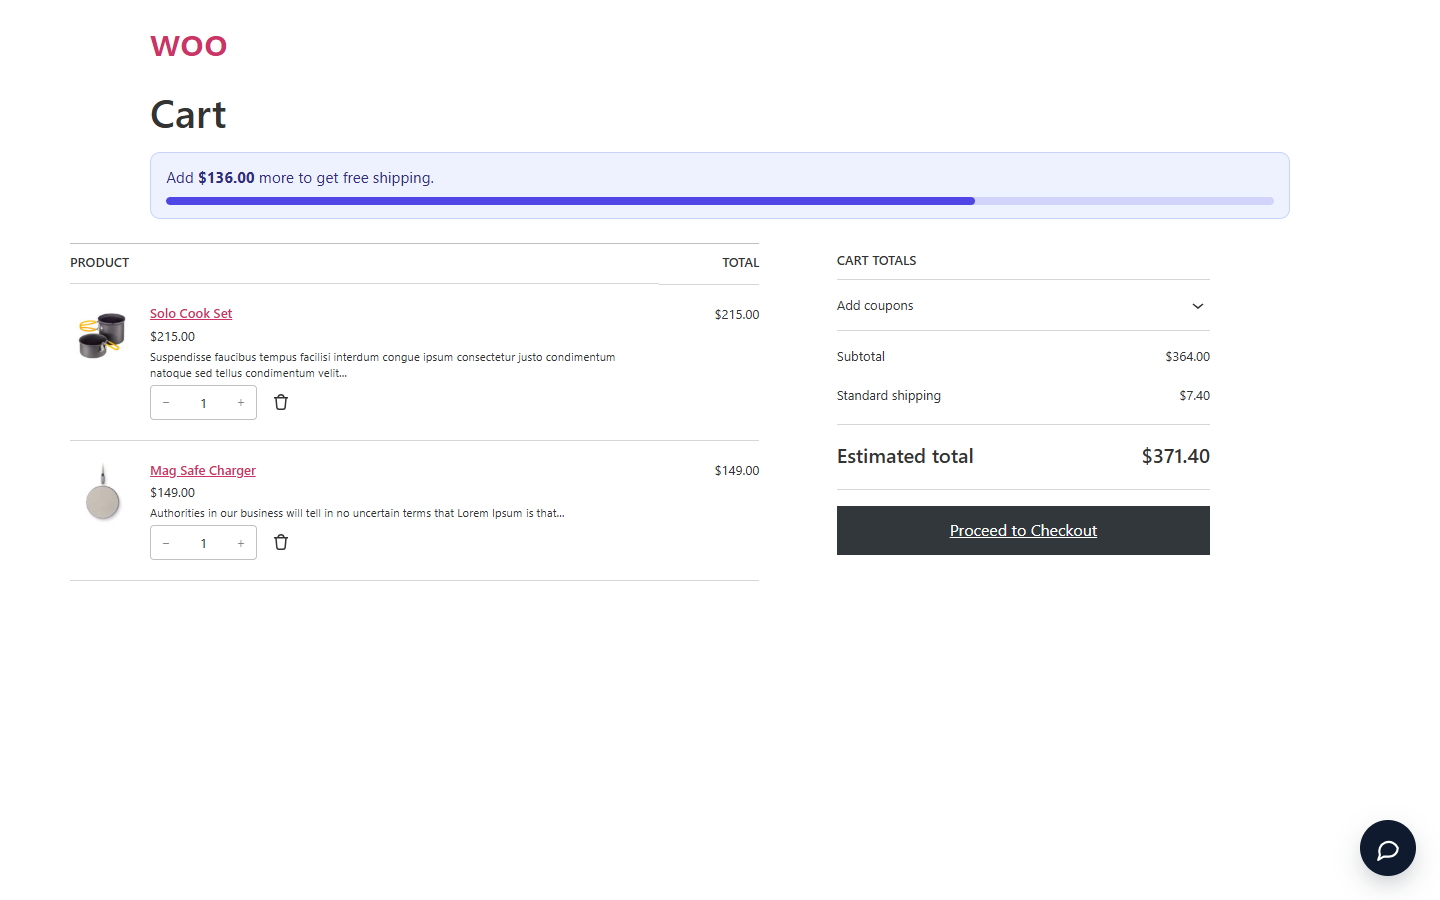Image resolution: width=1440 pixels, height=900 pixels.
Task: Decrease Mag Safe Charger quantity
Action: (x=166, y=543)
